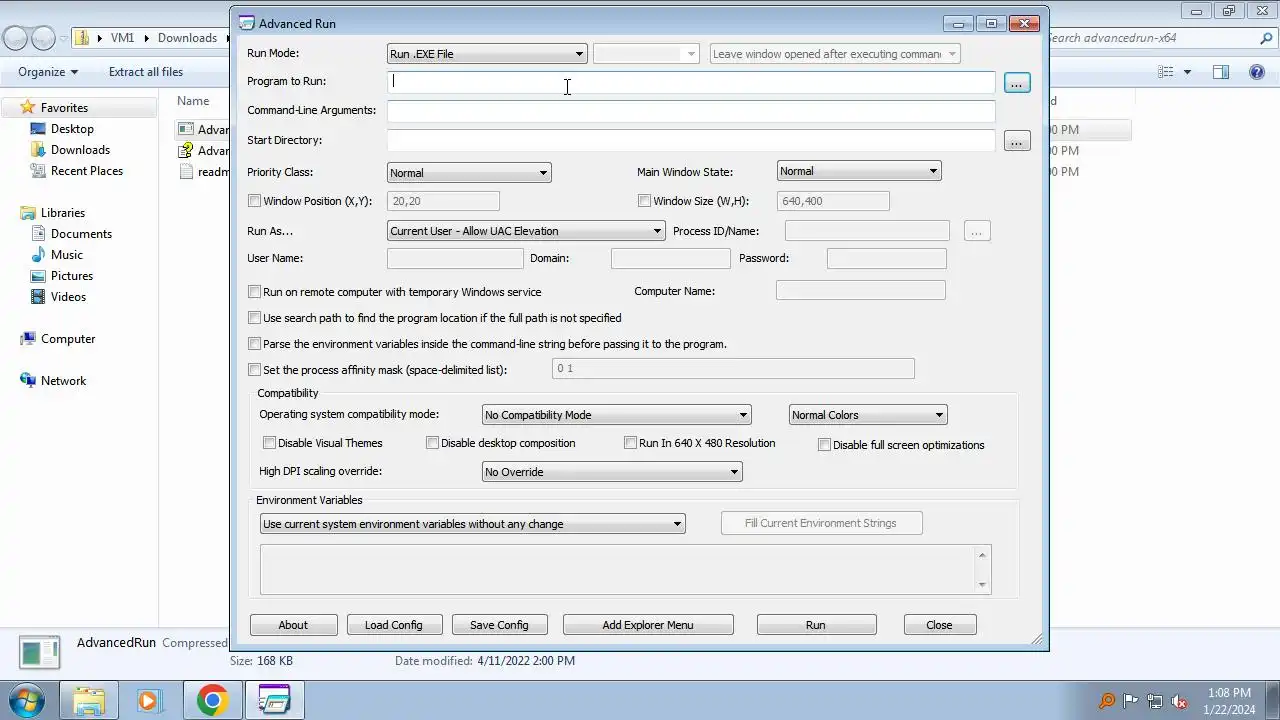Open Recent Places in Explorer sidebar

click(87, 171)
